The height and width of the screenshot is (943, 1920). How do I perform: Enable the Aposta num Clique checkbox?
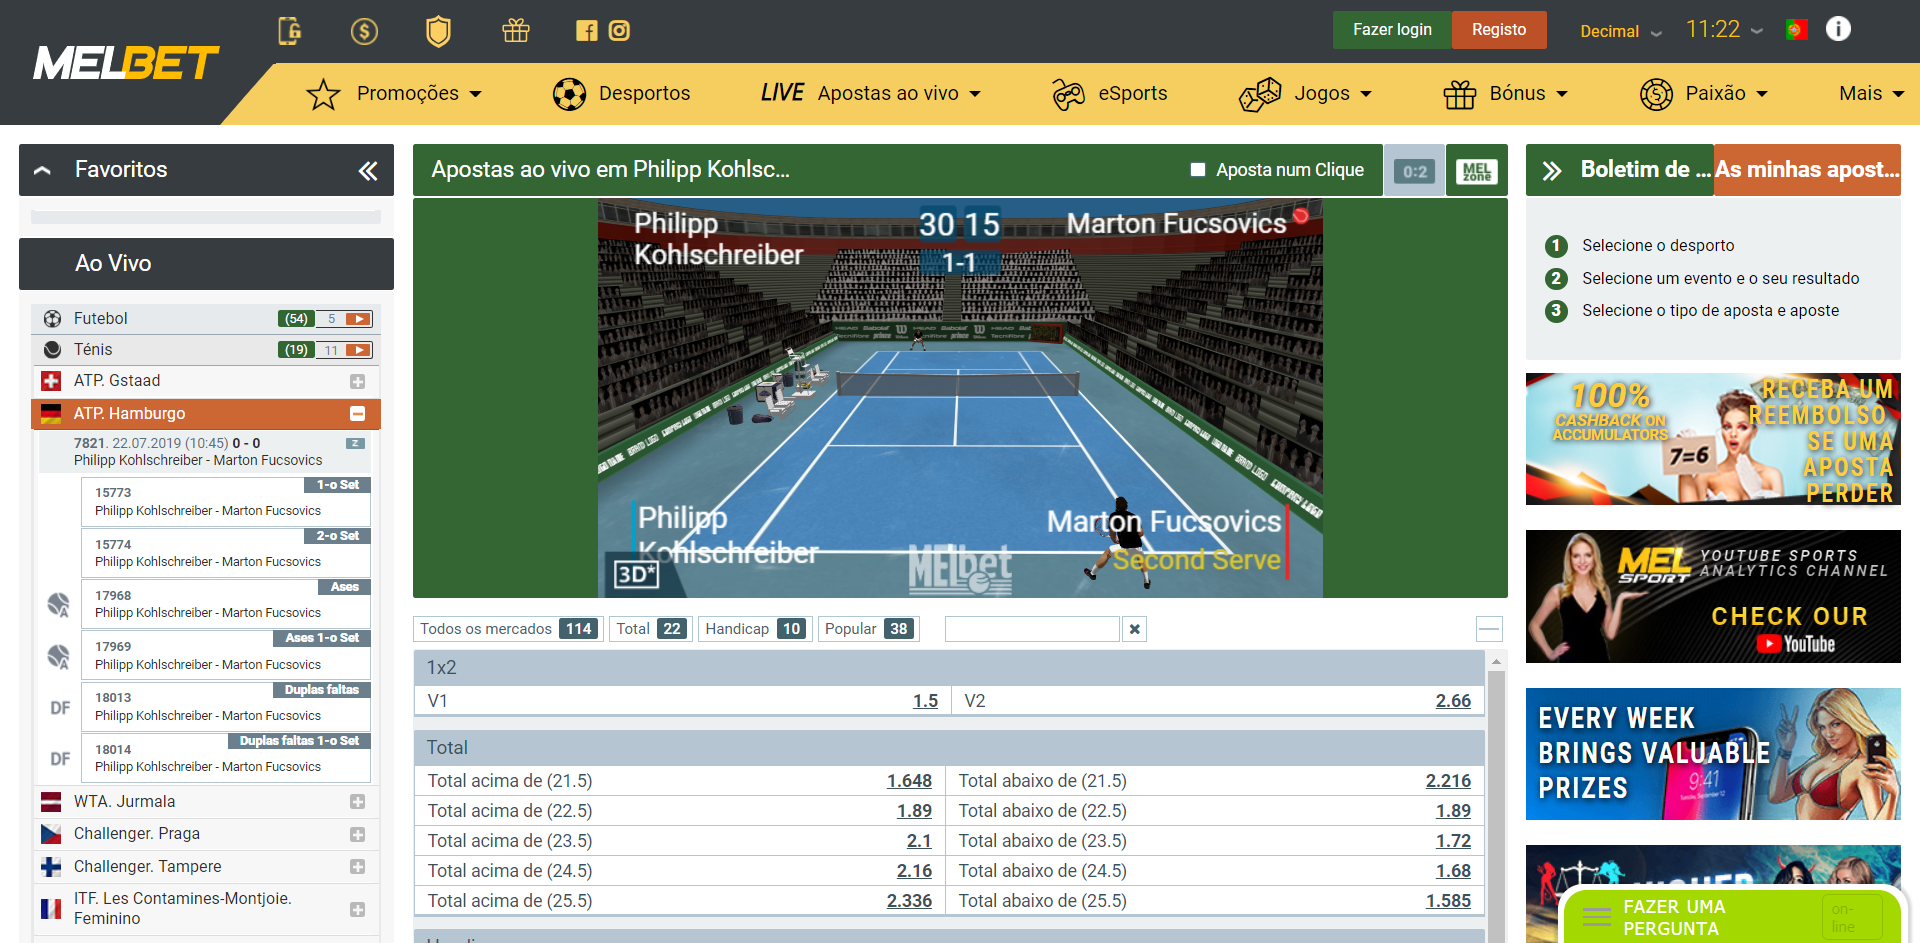click(1198, 170)
